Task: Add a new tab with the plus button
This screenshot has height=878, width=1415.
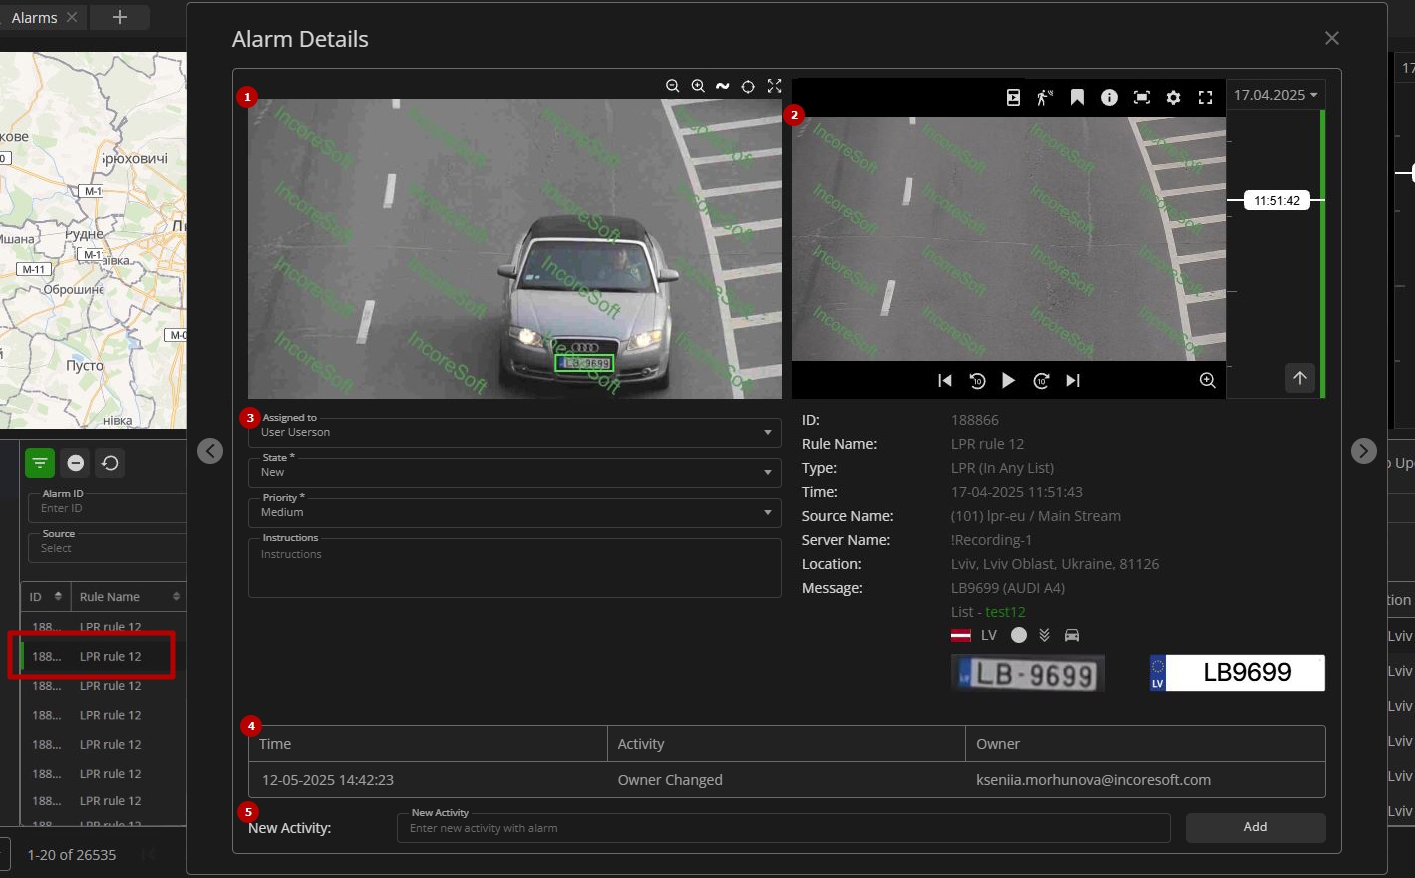Action: (x=120, y=17)
